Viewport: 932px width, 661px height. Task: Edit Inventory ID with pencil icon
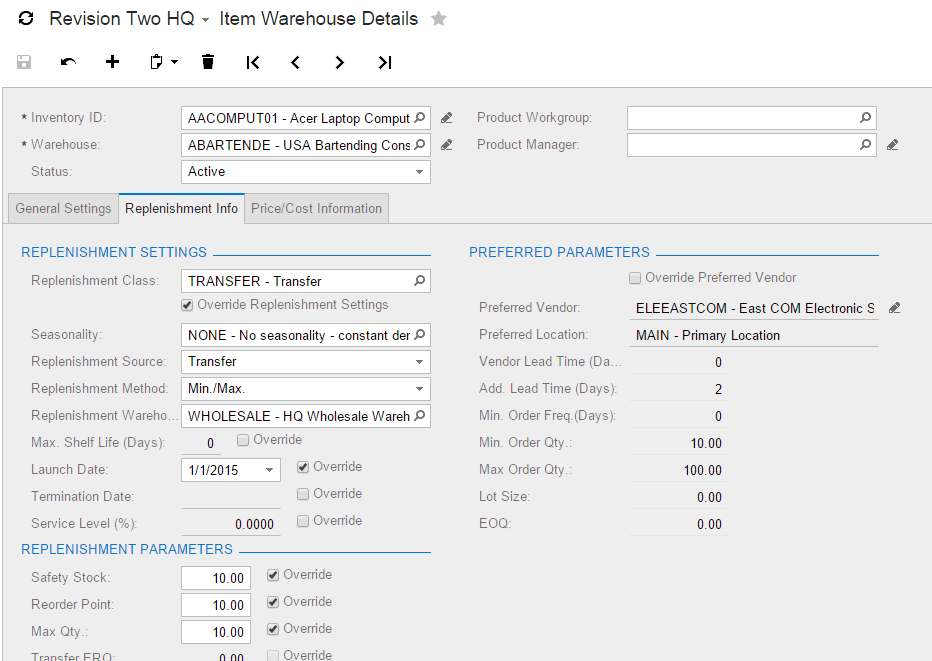447,118
